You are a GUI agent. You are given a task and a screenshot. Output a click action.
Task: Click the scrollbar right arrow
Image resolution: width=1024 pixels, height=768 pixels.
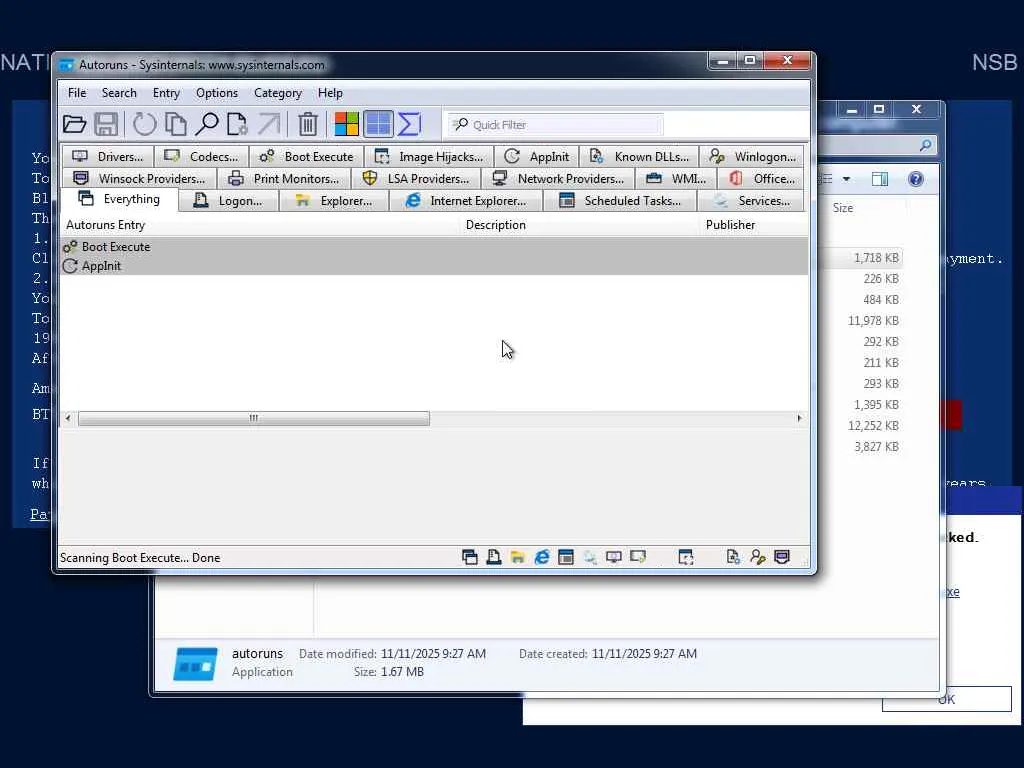point(799,418)
